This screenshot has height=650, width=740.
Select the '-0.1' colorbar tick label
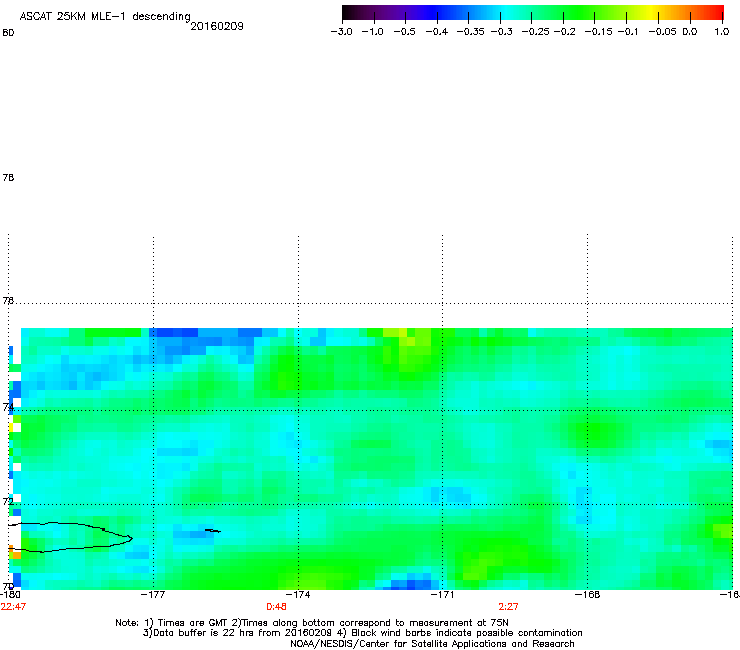(x=628, y=32)
